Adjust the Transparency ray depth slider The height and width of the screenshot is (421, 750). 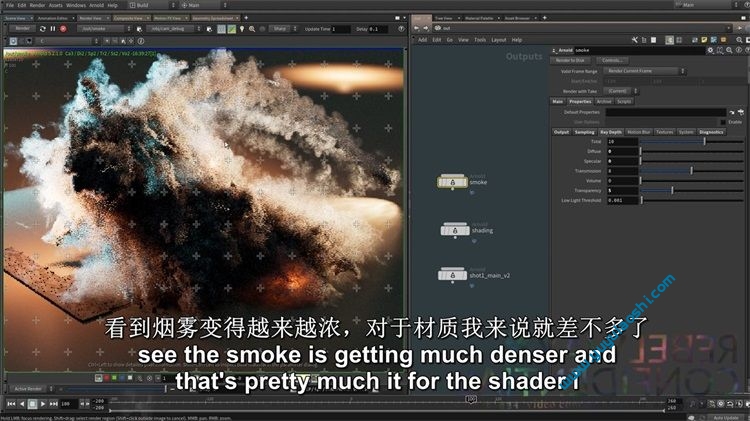[692, 190]
